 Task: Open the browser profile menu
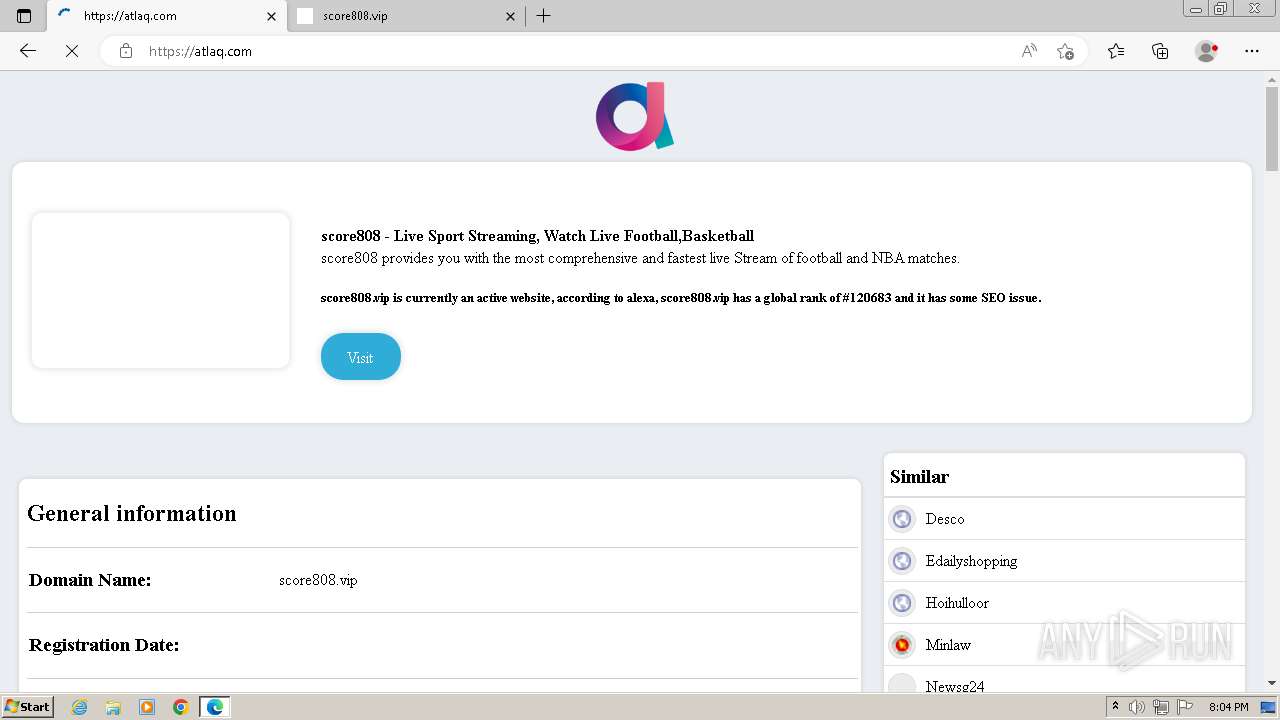pos(1207,51)
